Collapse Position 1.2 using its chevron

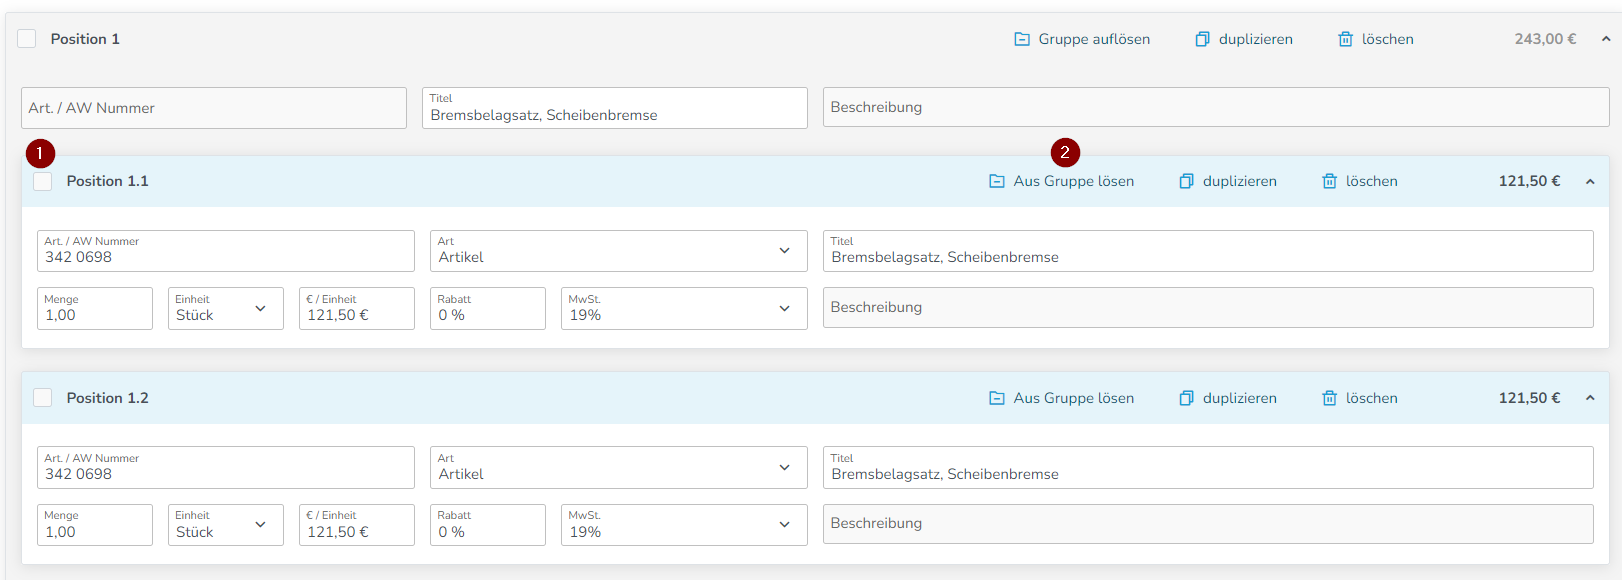[1590, 398]
